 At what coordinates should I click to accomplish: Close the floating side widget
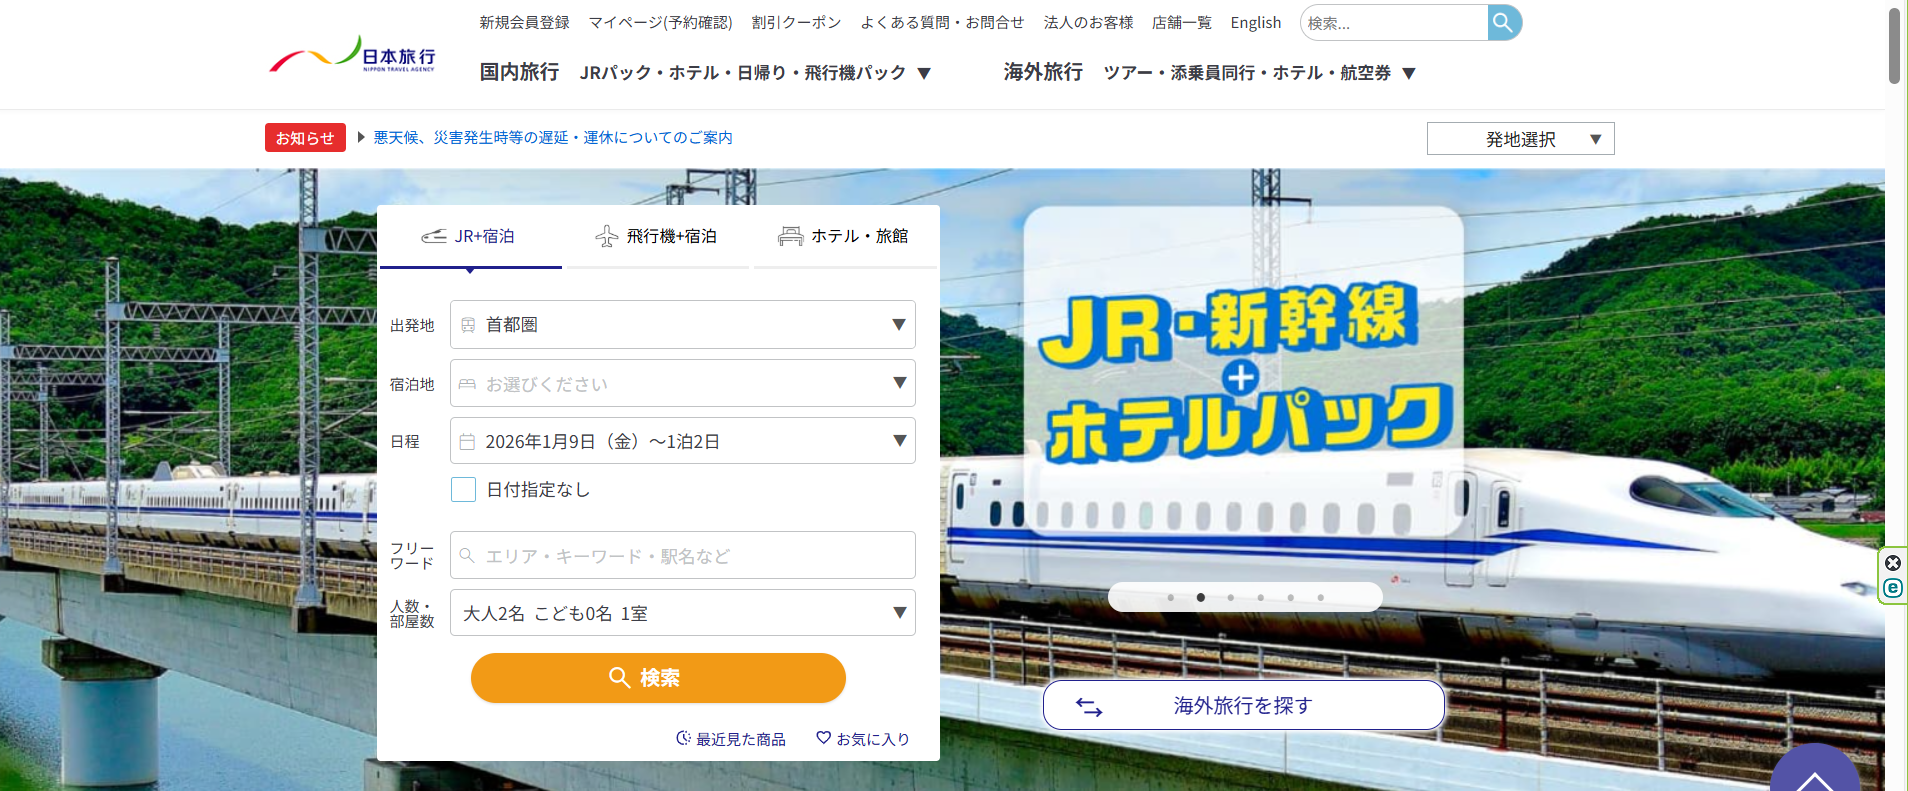coord(1893,563)
